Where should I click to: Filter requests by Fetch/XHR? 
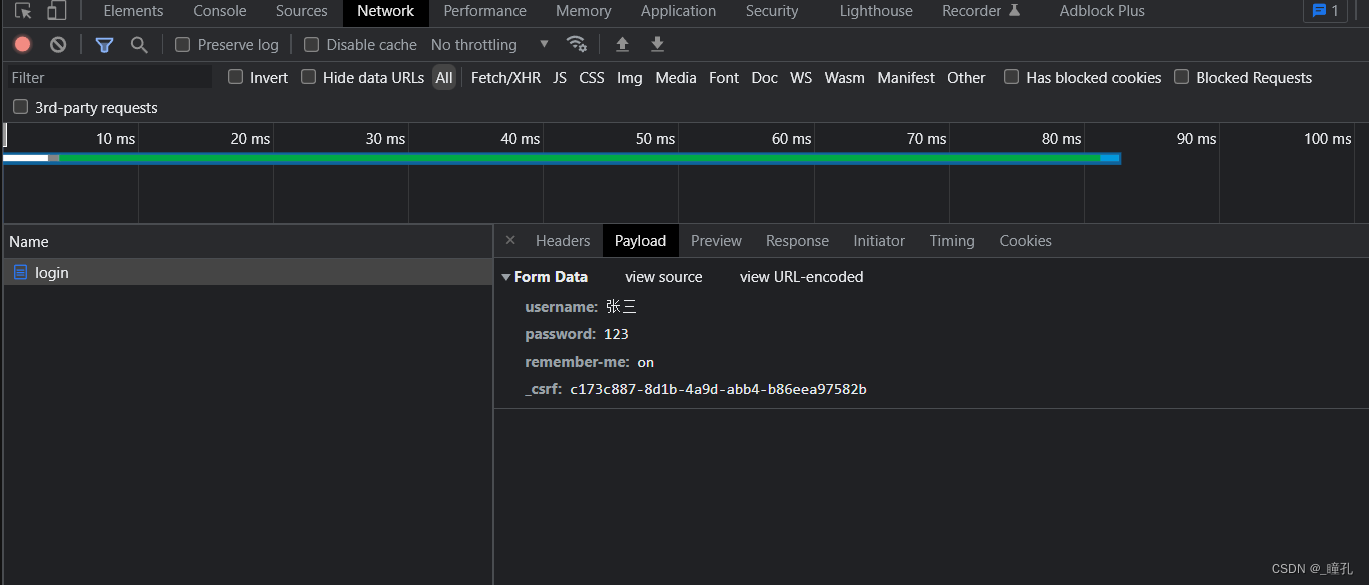pos(506,77)
